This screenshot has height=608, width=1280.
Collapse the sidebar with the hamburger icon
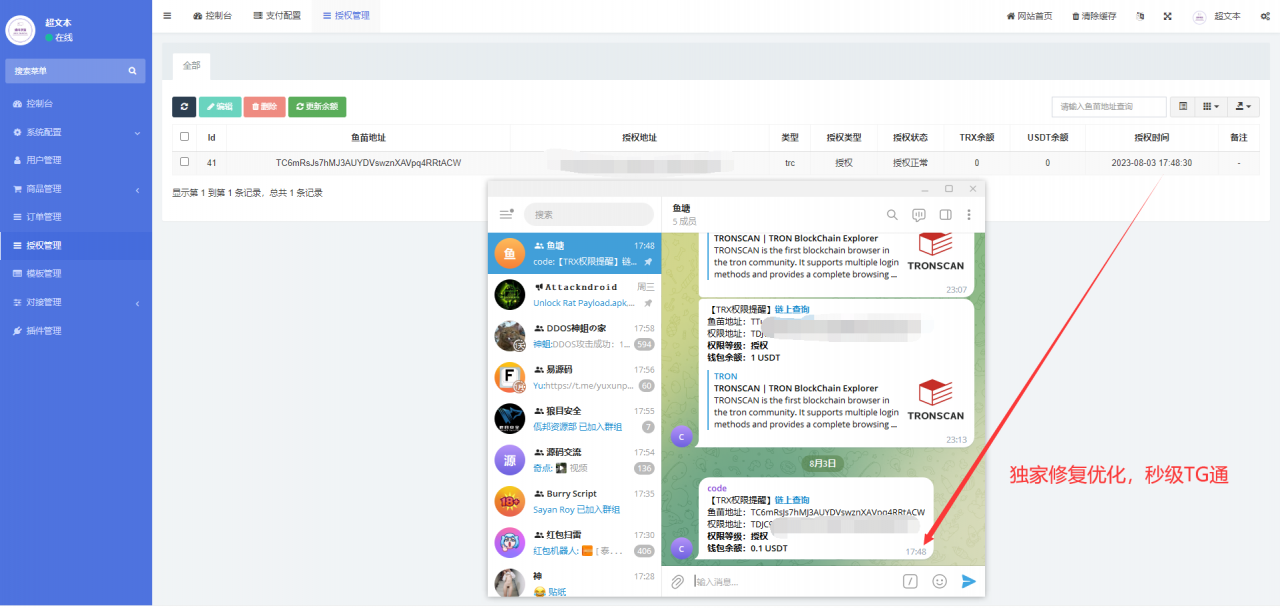point(167,16)
